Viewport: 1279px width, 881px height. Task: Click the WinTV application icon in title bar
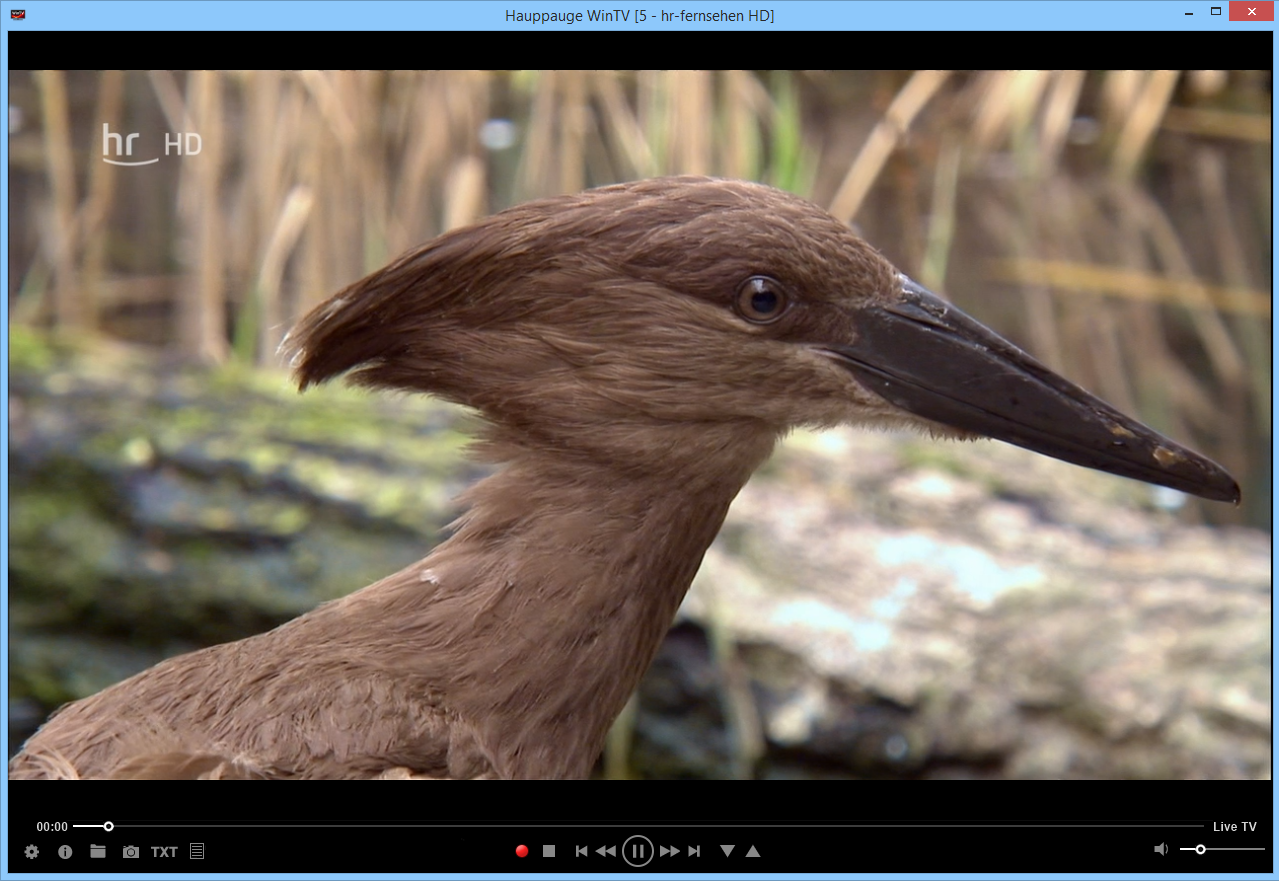(x=17, y=14)
